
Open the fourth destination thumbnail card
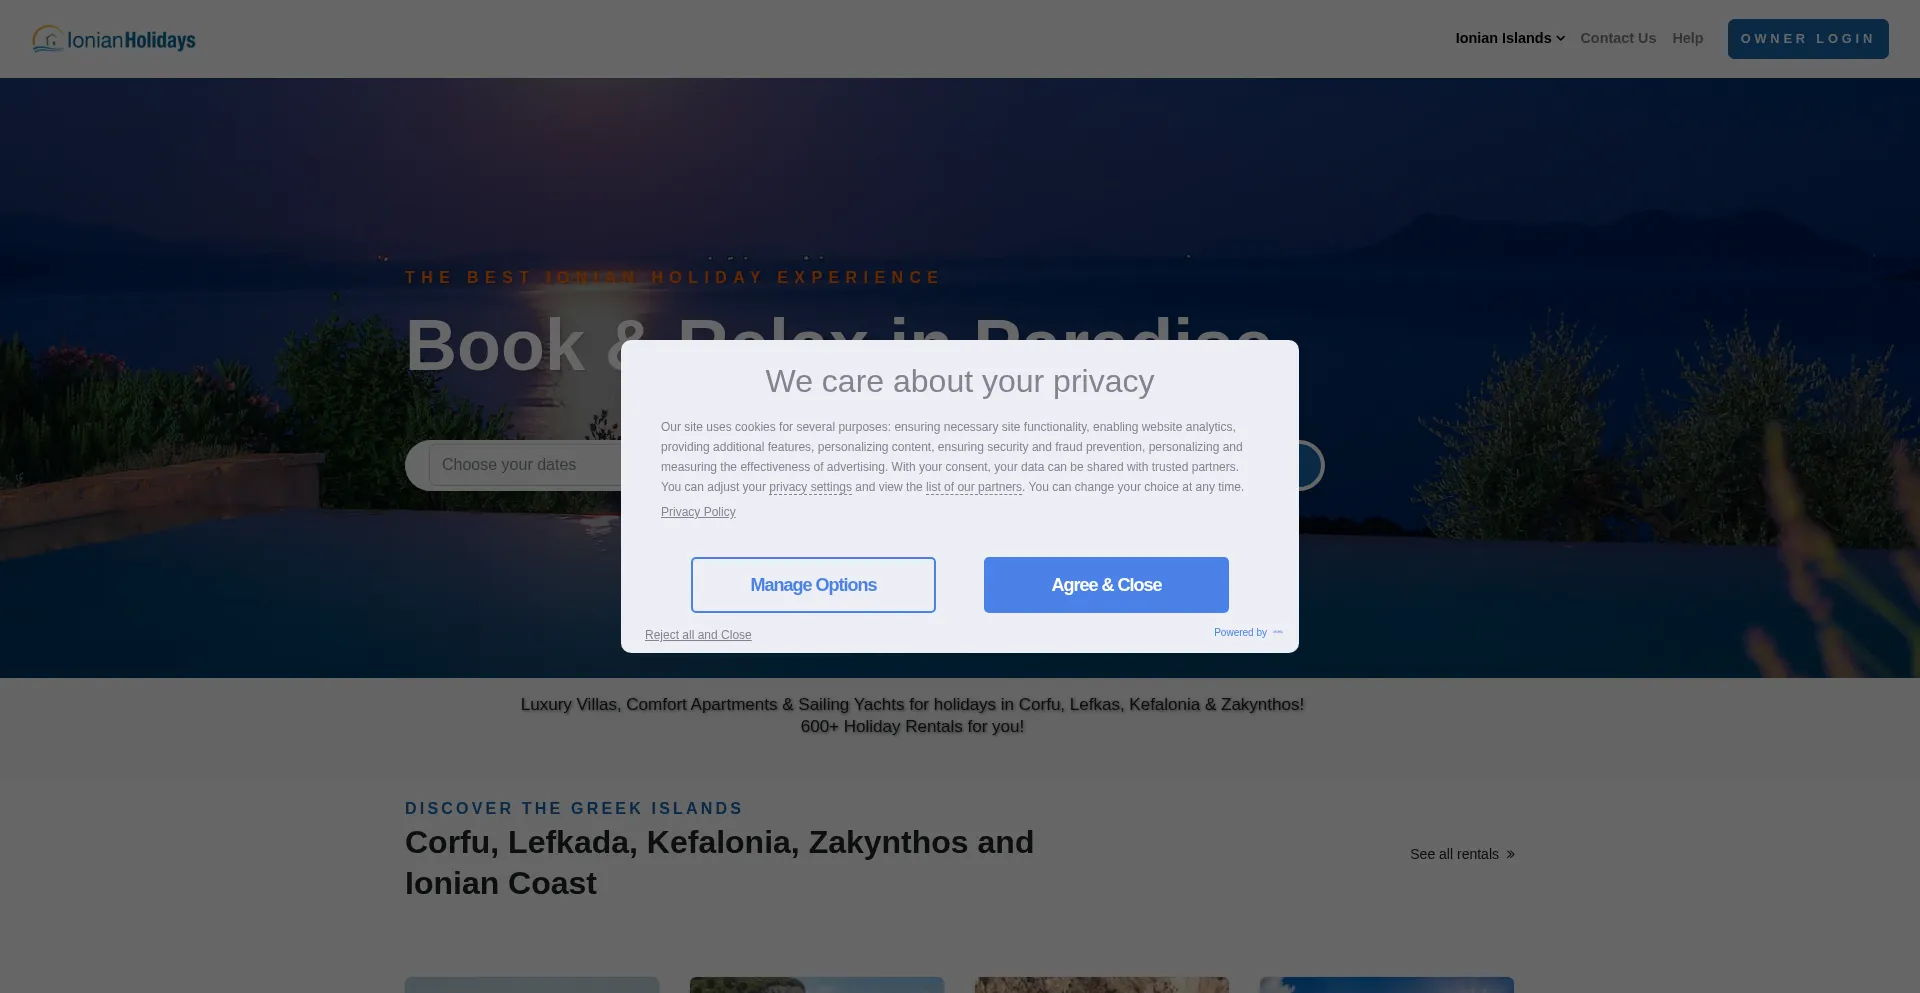click(1387, 985)
